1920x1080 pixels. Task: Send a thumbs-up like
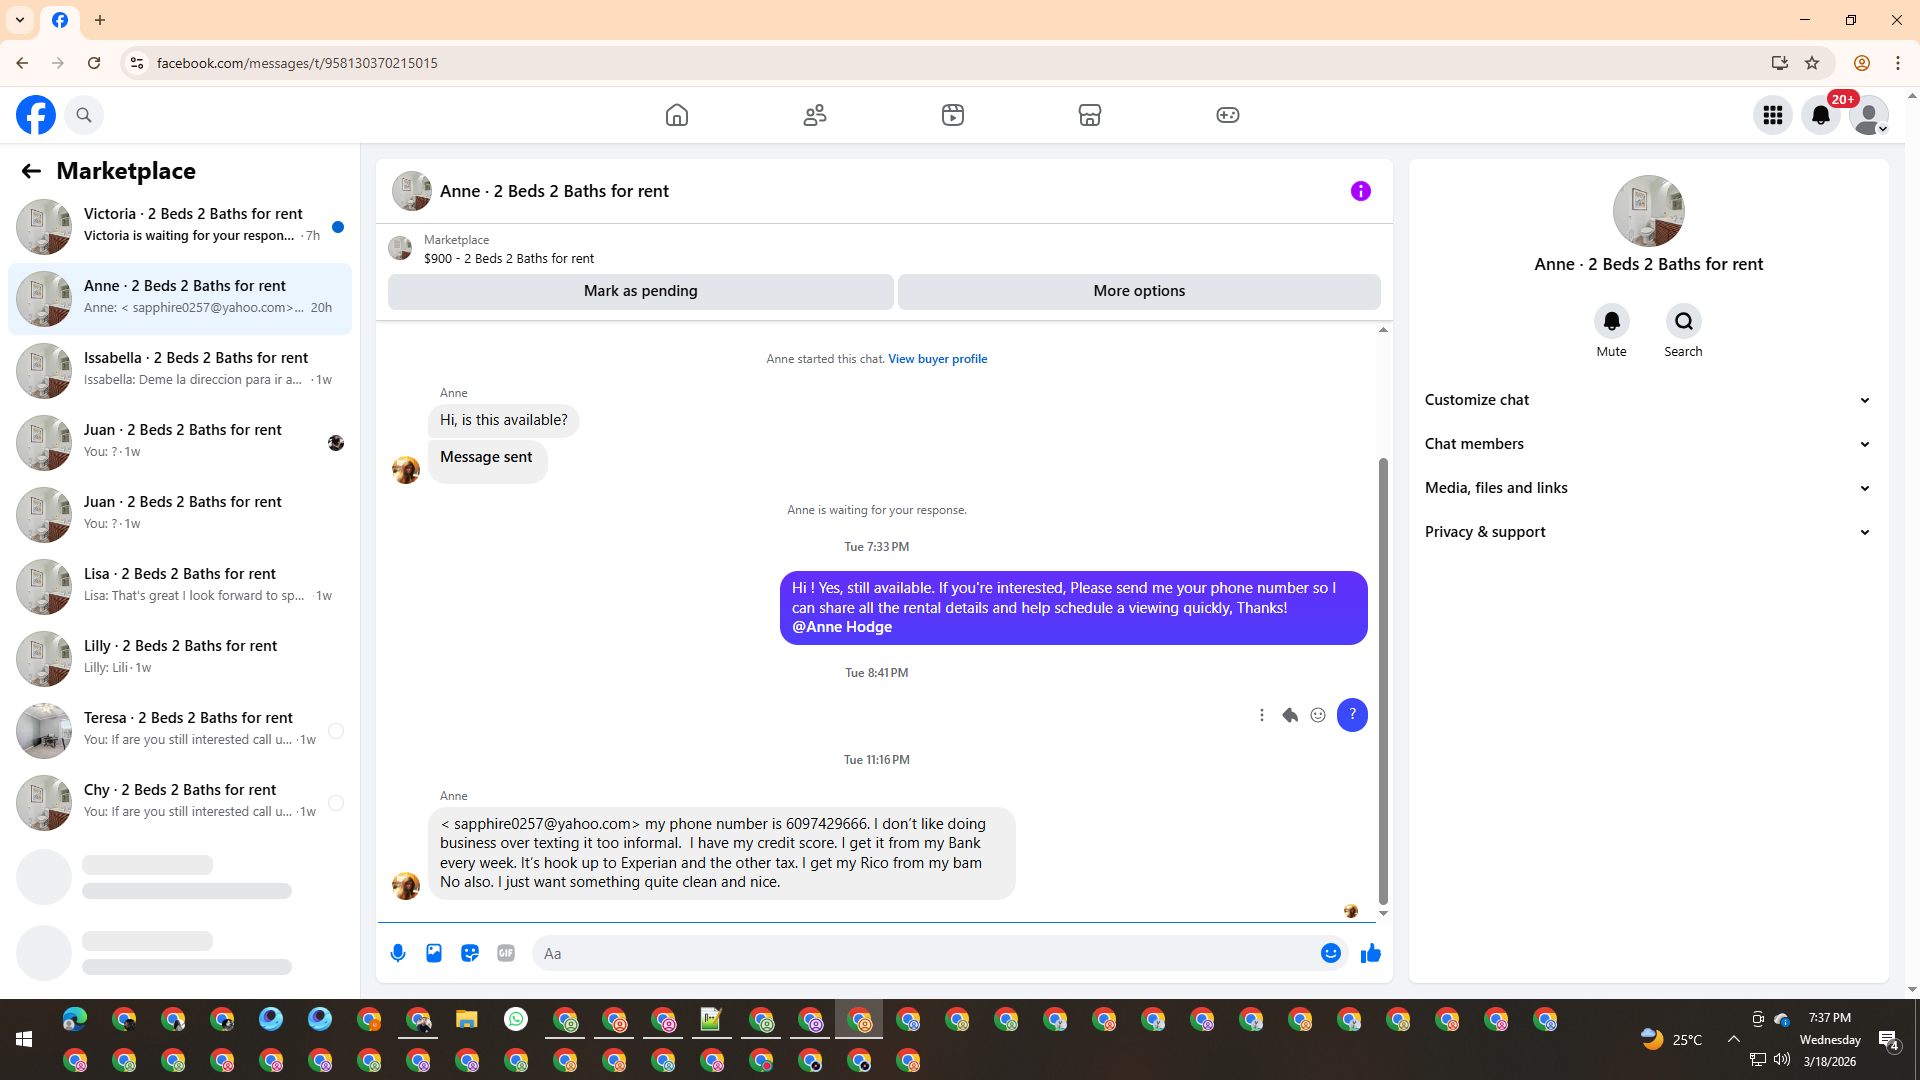coord(1370,953)
